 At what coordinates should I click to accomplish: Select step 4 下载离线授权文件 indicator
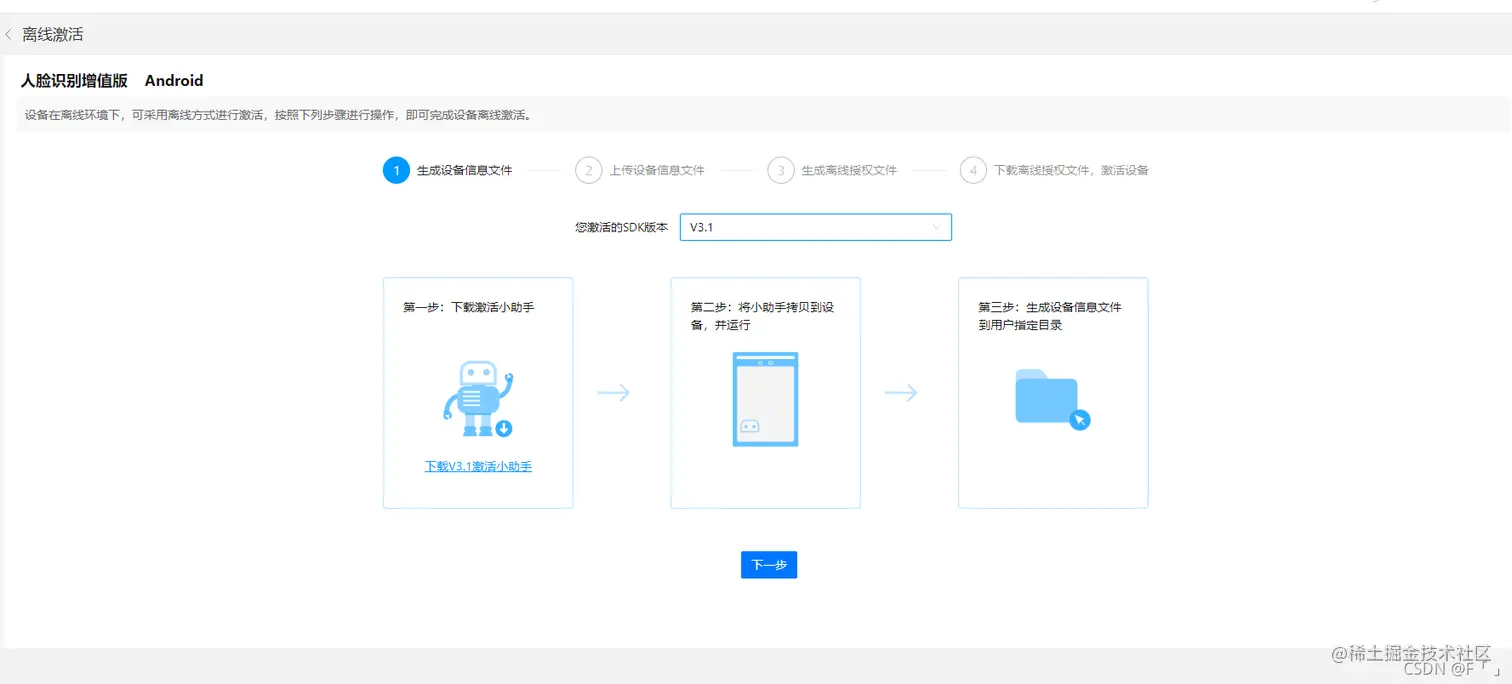(x=973, y=170)
